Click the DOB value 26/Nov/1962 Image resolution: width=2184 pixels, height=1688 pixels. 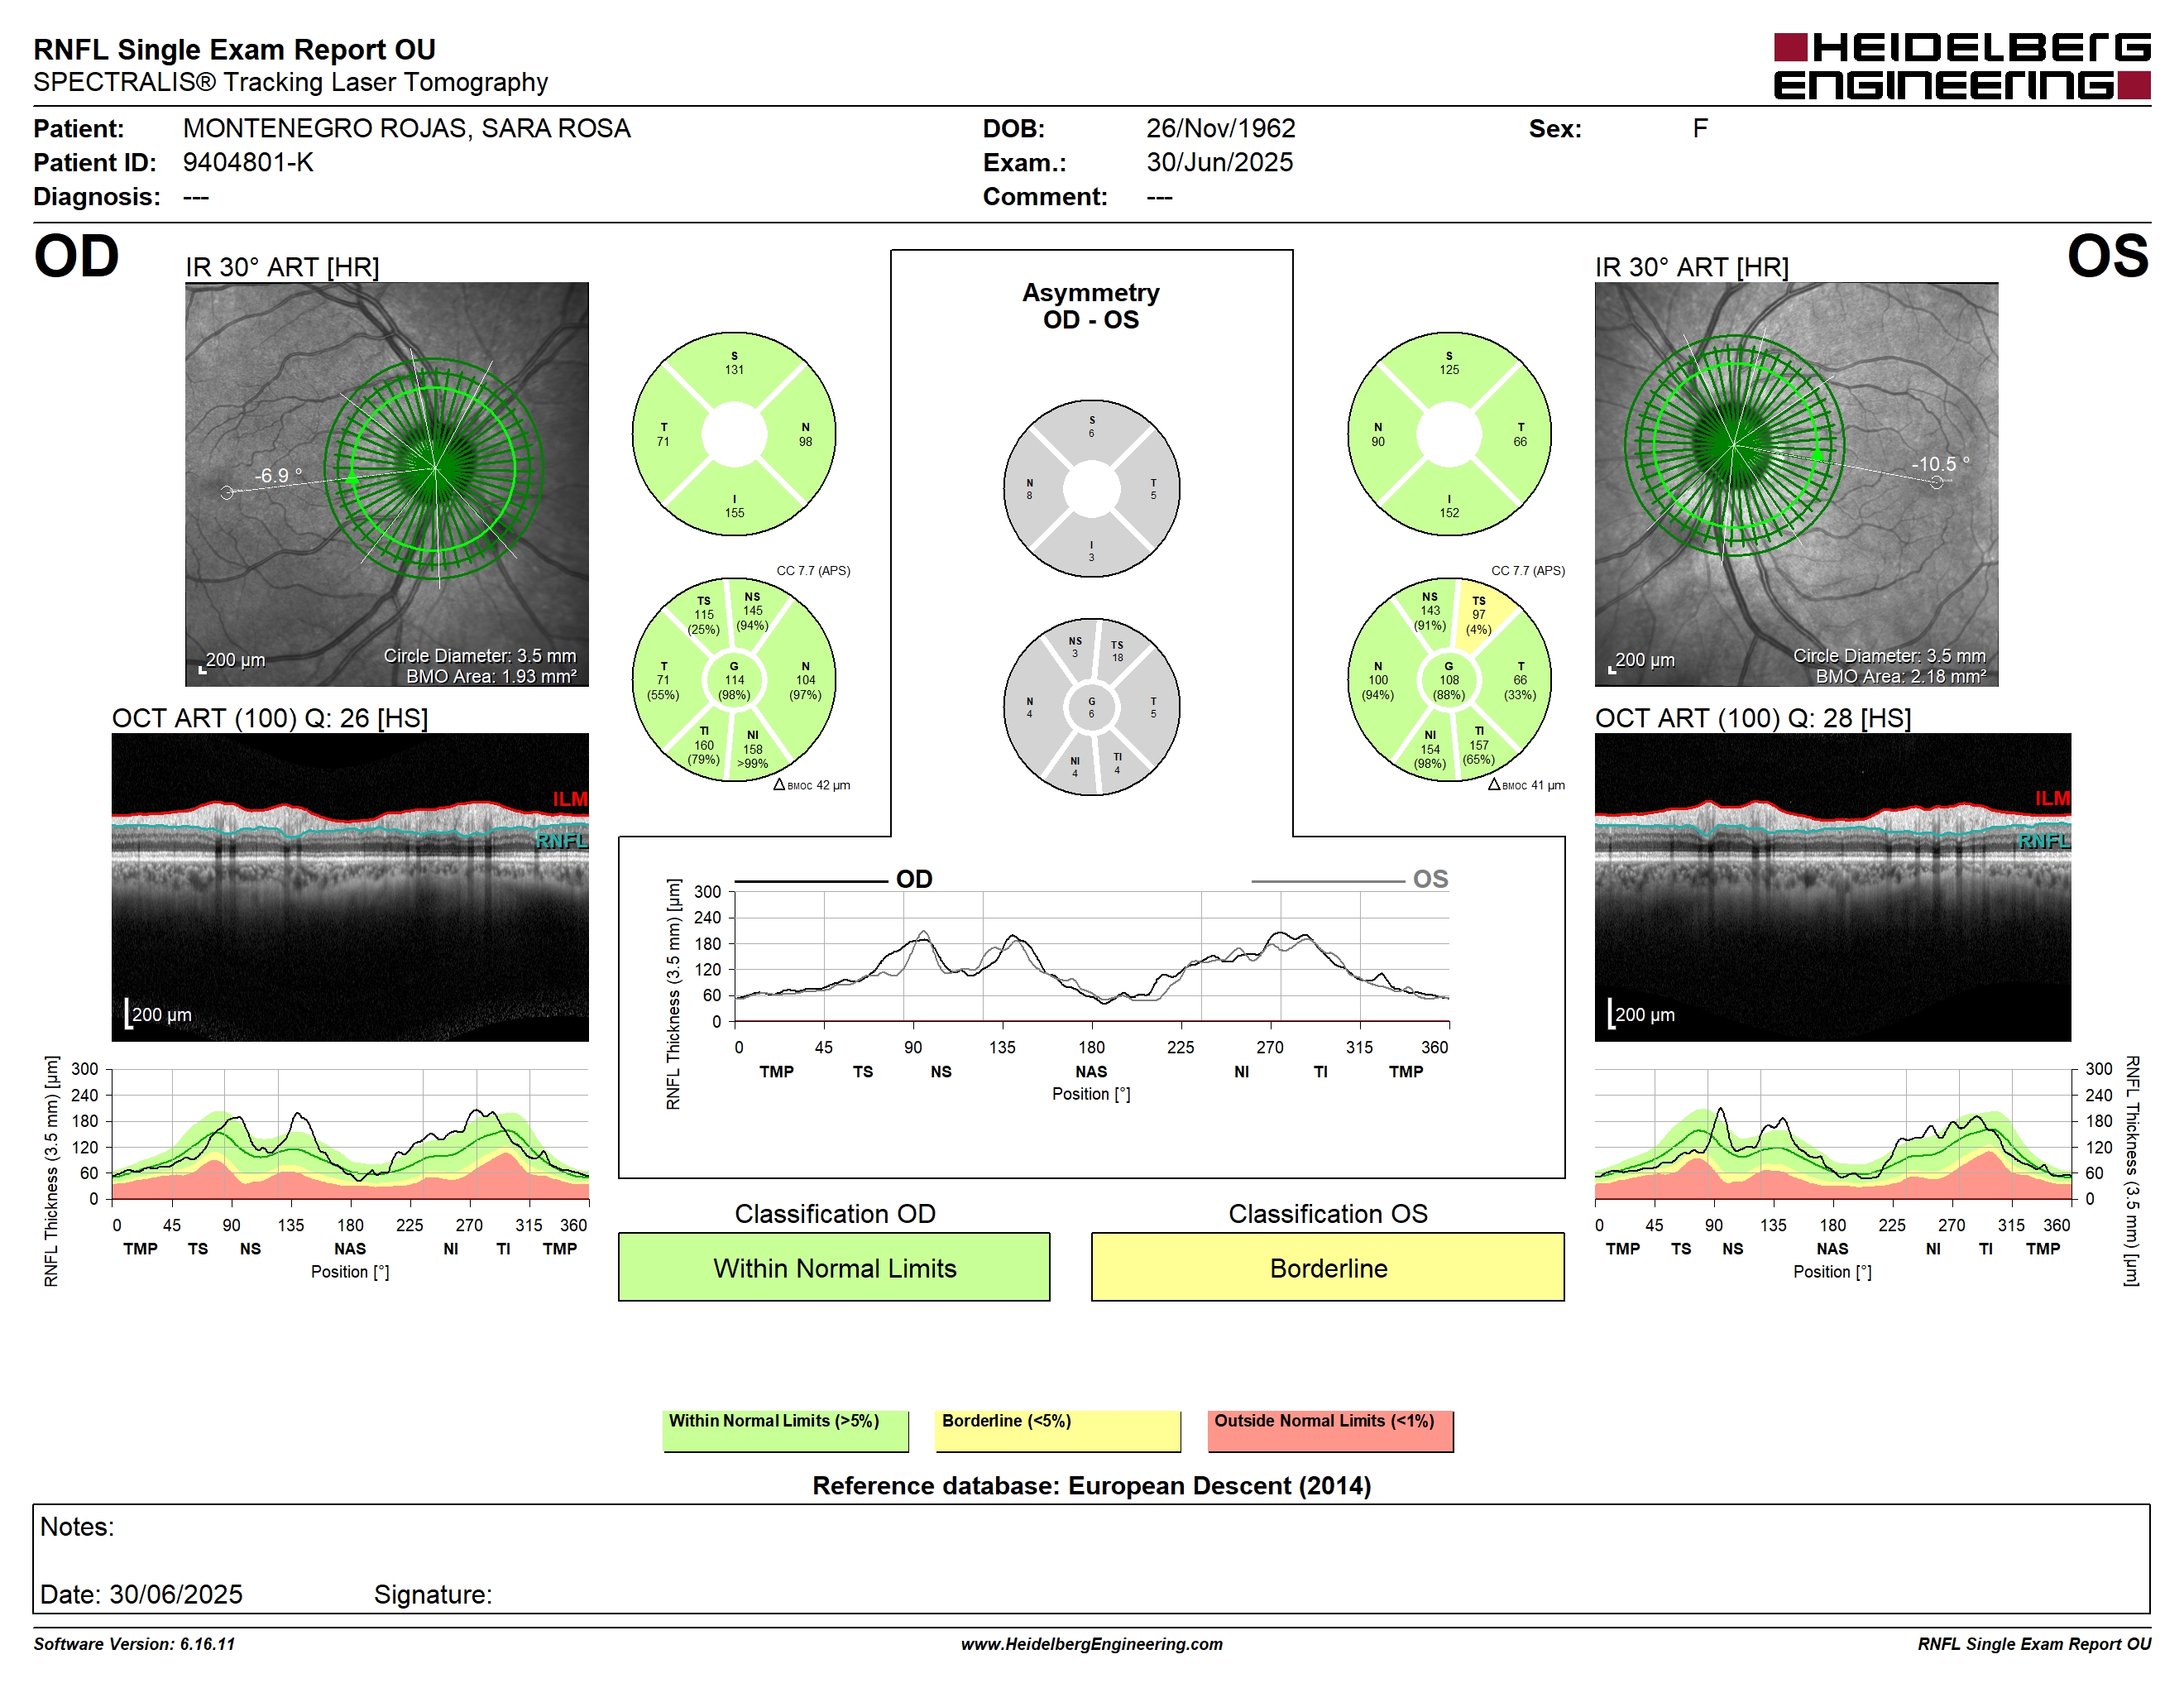click(x=1220, y=128)
